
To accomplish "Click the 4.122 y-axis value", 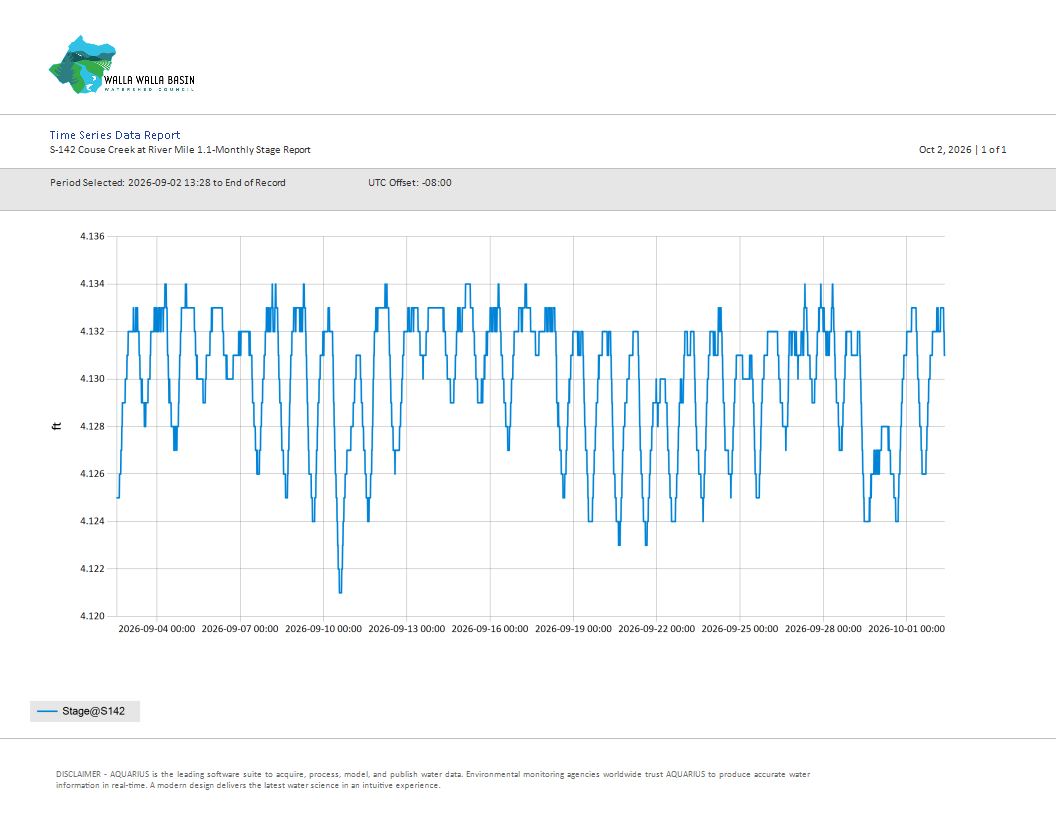I will (92, 569).
